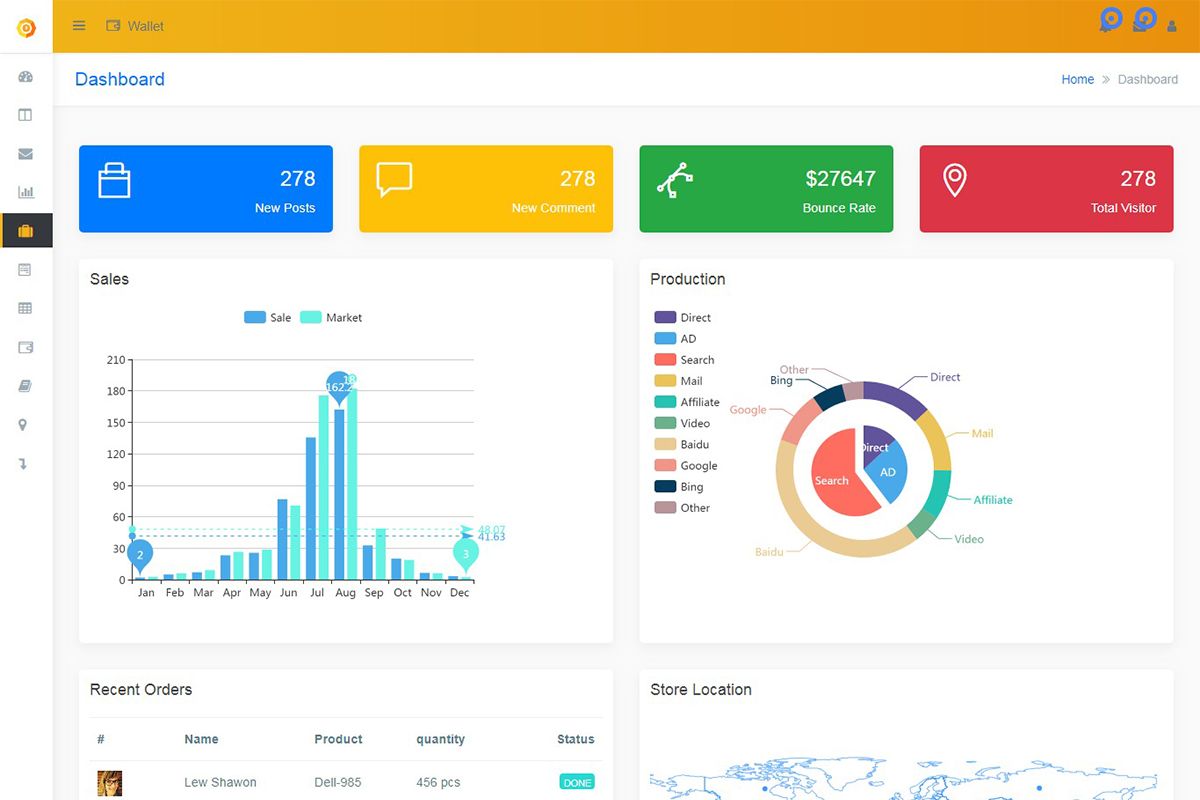Open the envelope mail sidebar icon
The height and width of the screenshot is (800, 1200).
[x=26, y=154]
